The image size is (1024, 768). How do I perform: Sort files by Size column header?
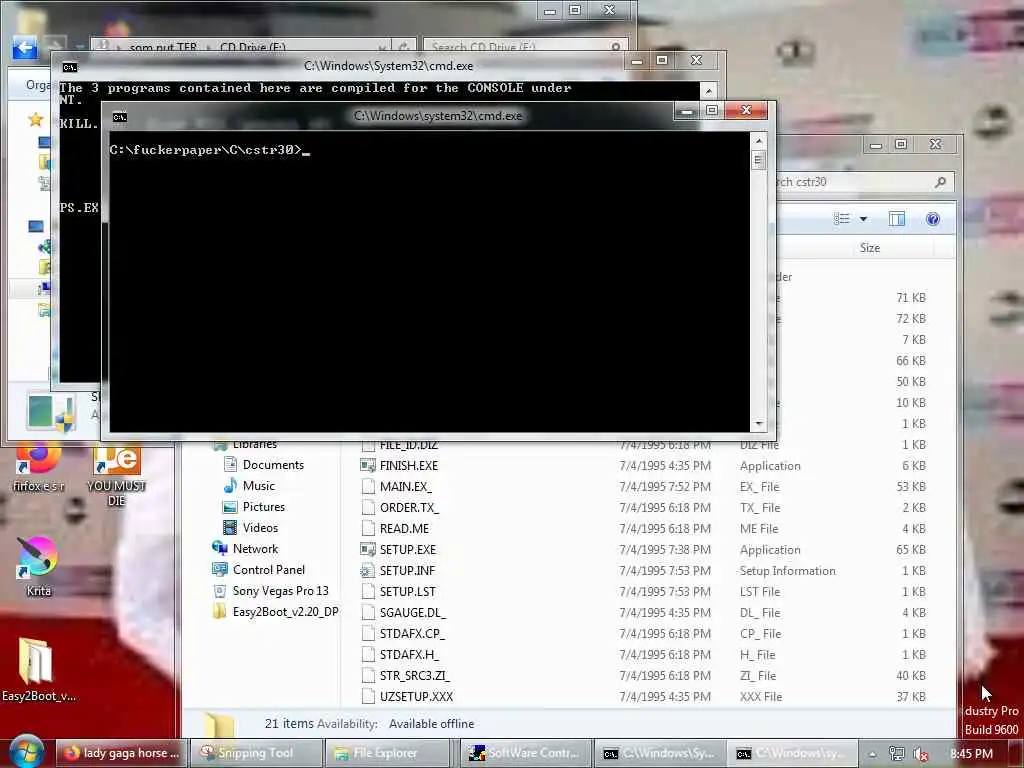click(870, 248)
